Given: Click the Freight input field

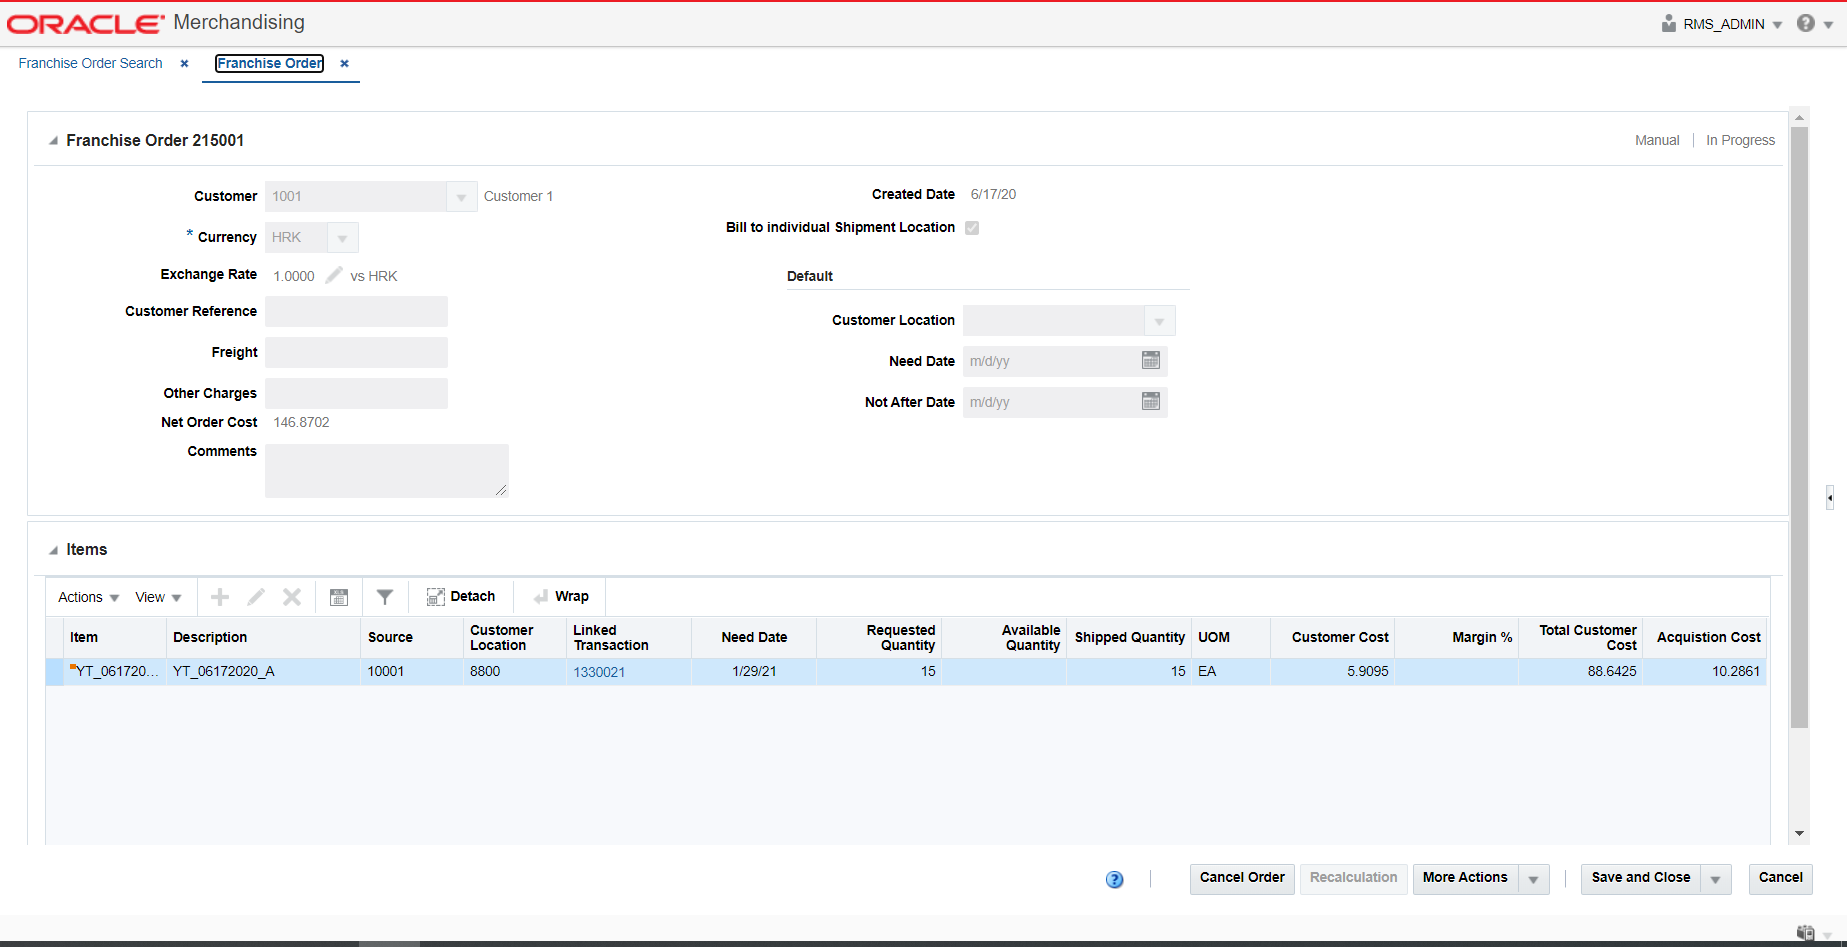Looking at the screenshot, I should (356, 352).
